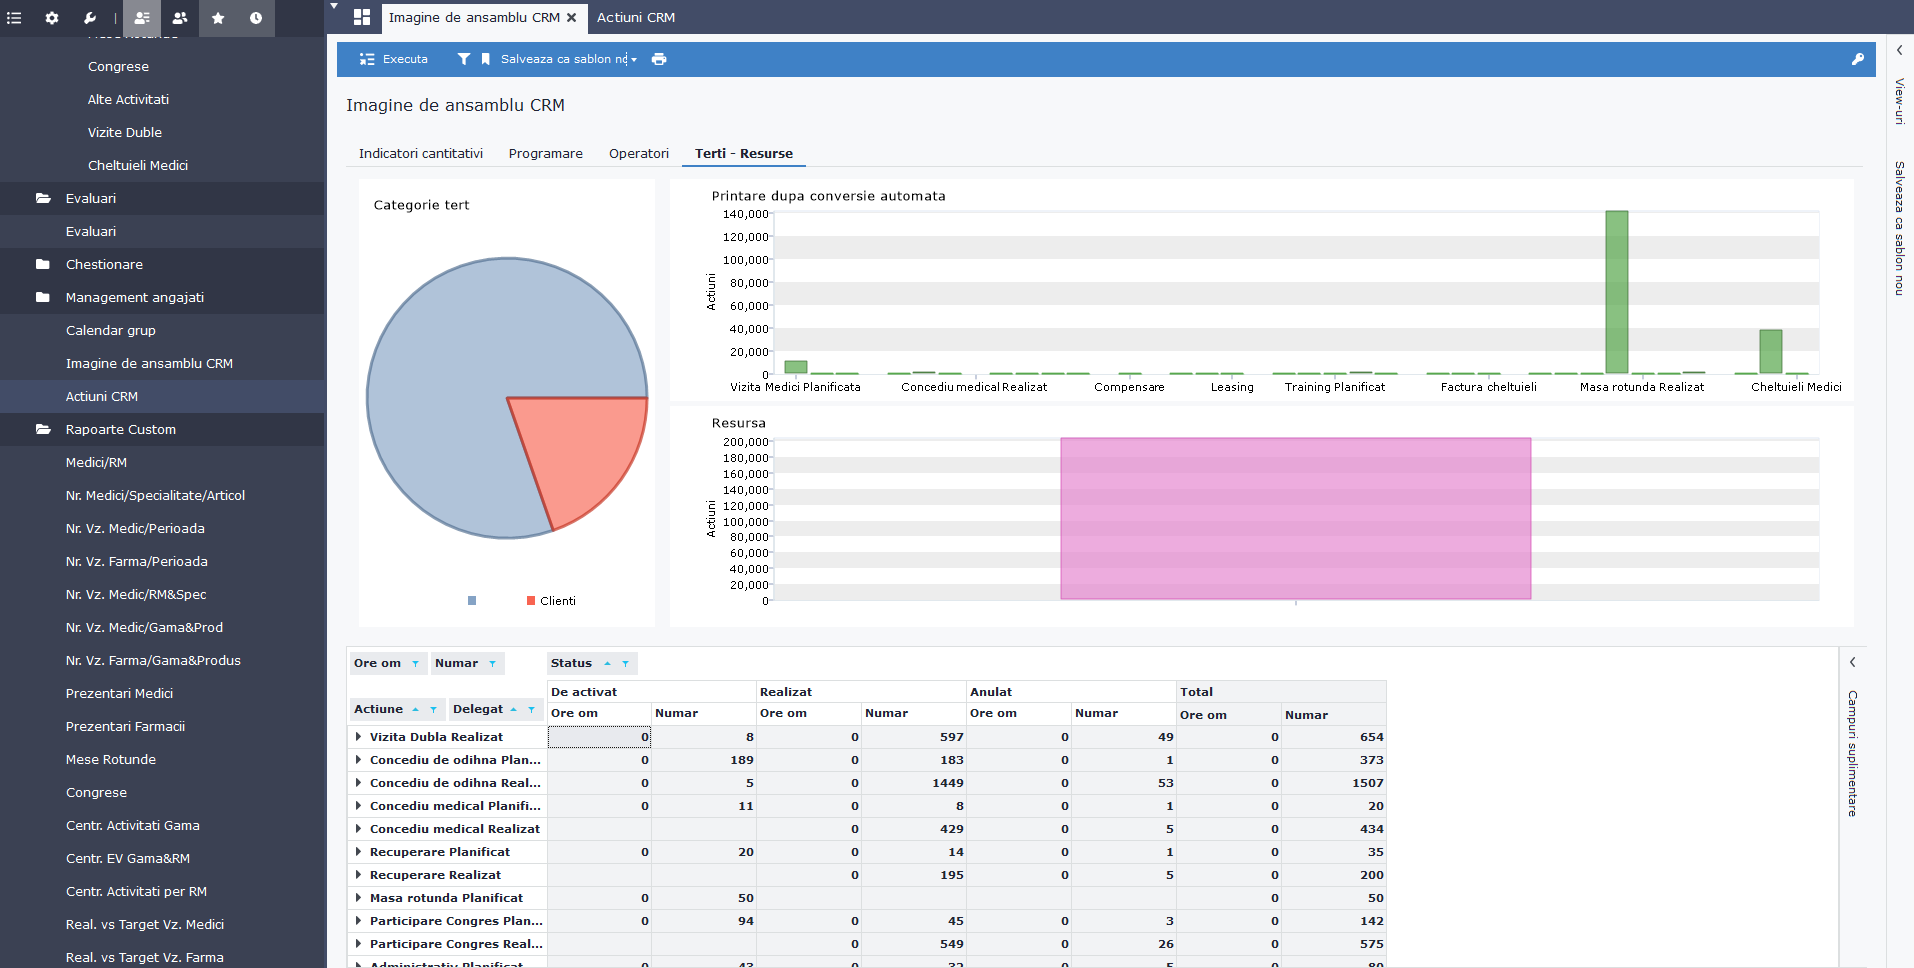Toggle sort arrow on Actiune field
The width and height of the screenshot is (1914, 968).
[x=415, y=709]
